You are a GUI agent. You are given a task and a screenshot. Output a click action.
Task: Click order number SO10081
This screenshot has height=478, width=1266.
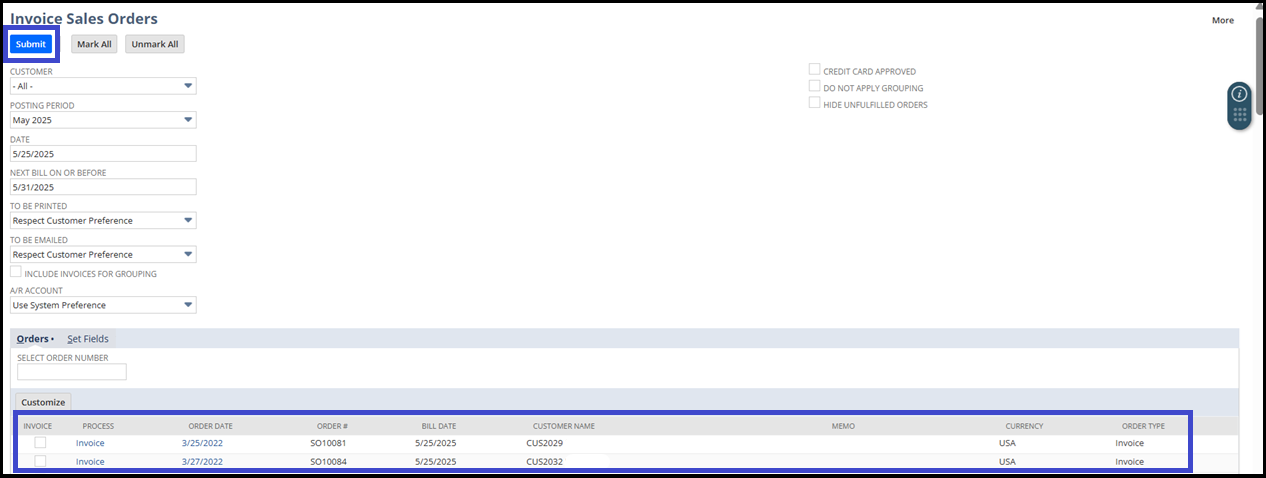coord(329,443)
